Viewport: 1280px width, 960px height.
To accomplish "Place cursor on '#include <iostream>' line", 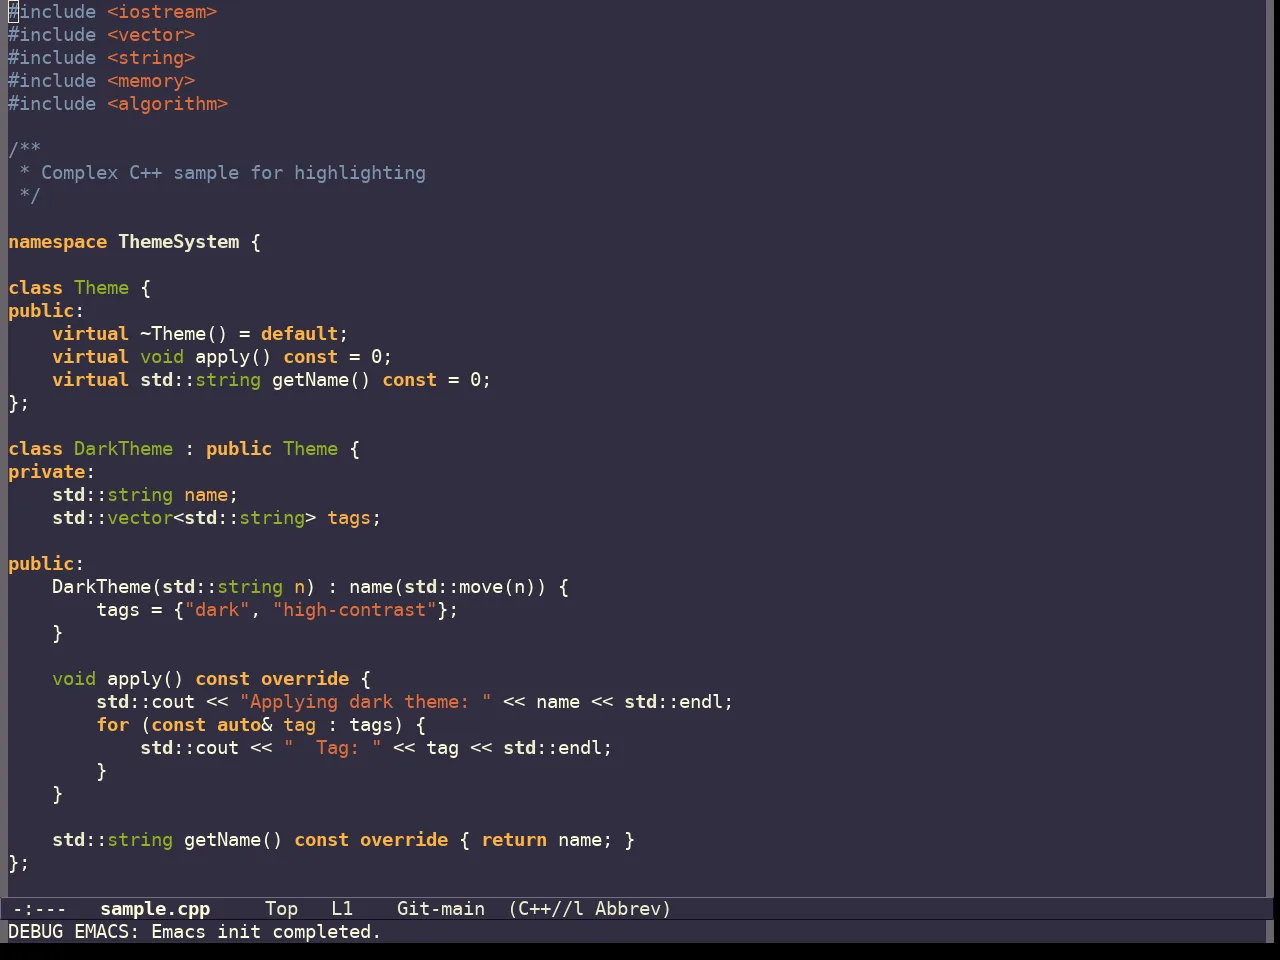I will (x=113, y=12).
